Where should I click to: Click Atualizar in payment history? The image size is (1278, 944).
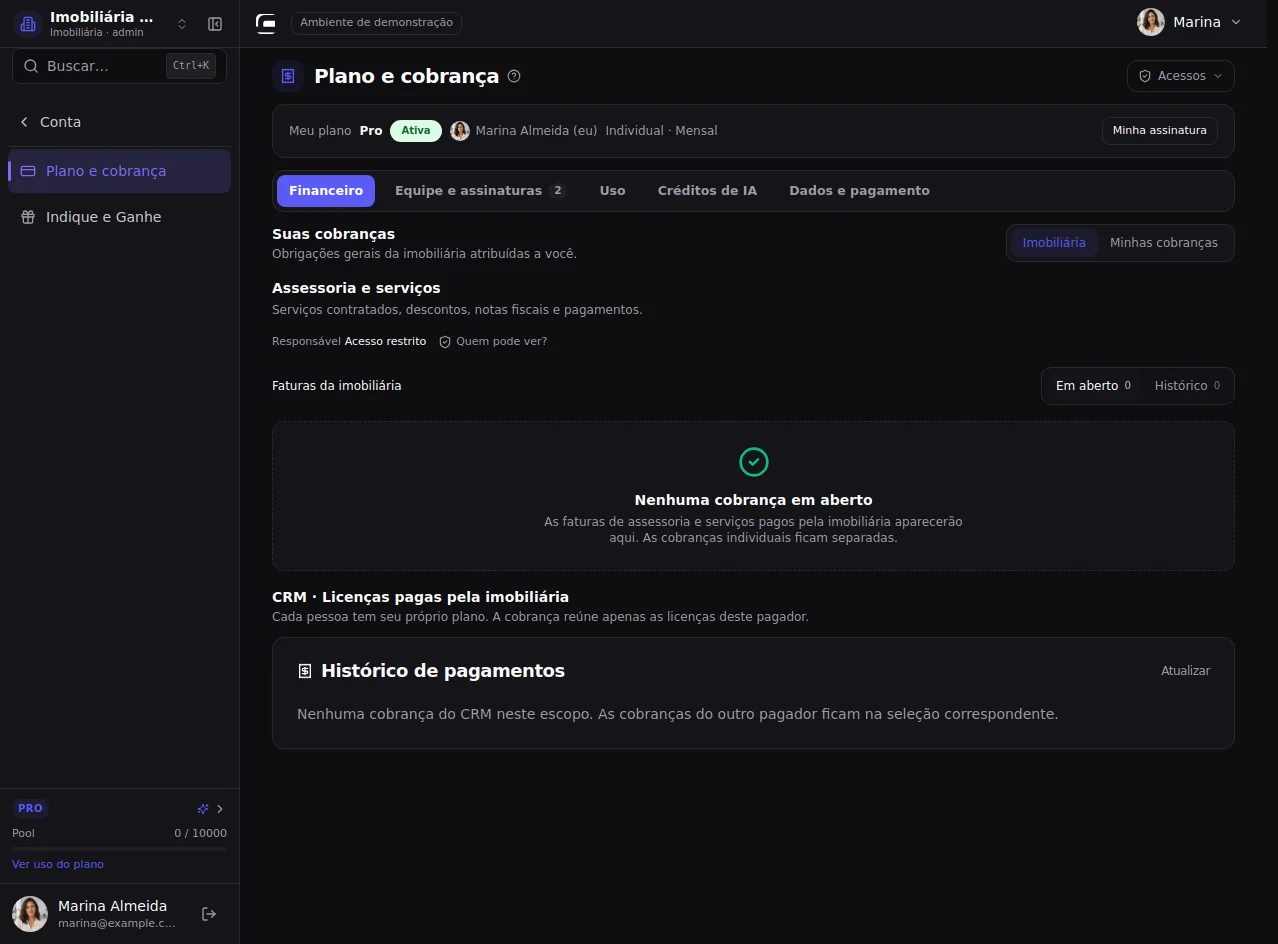[x=1185, y=671]
